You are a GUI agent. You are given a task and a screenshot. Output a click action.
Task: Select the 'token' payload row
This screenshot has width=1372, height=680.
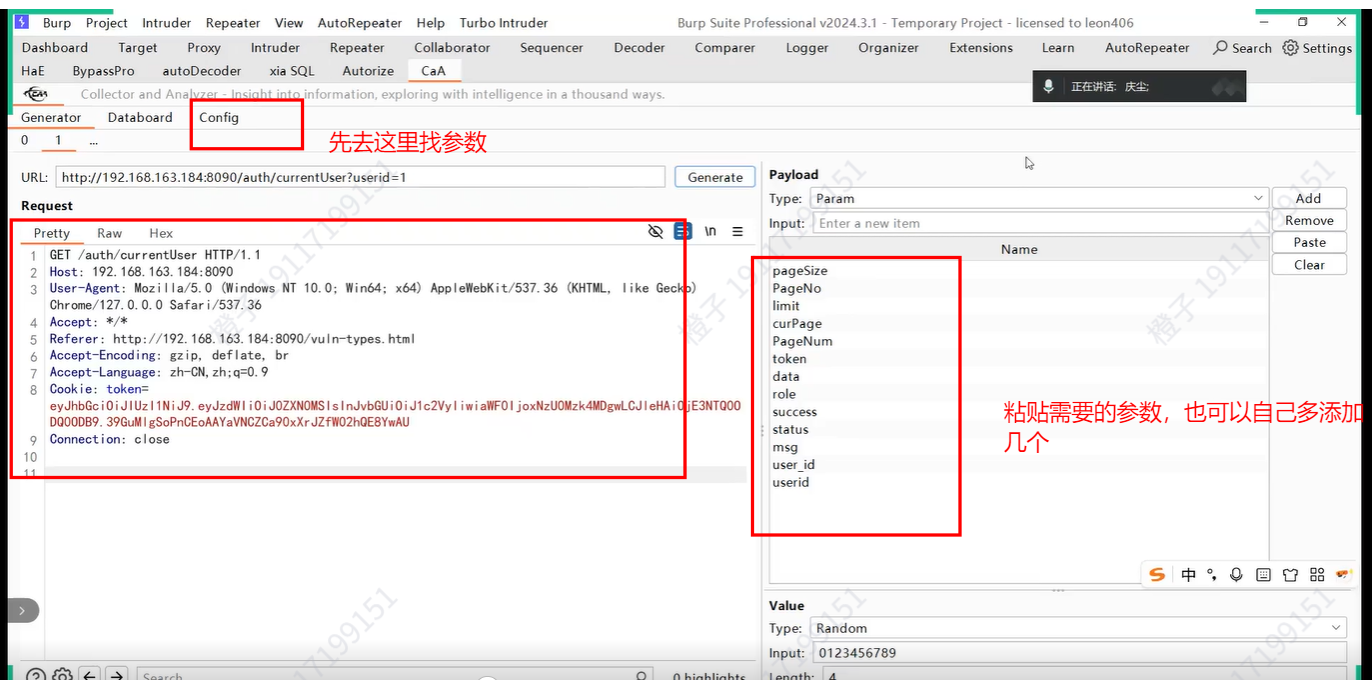point(1019,358)
